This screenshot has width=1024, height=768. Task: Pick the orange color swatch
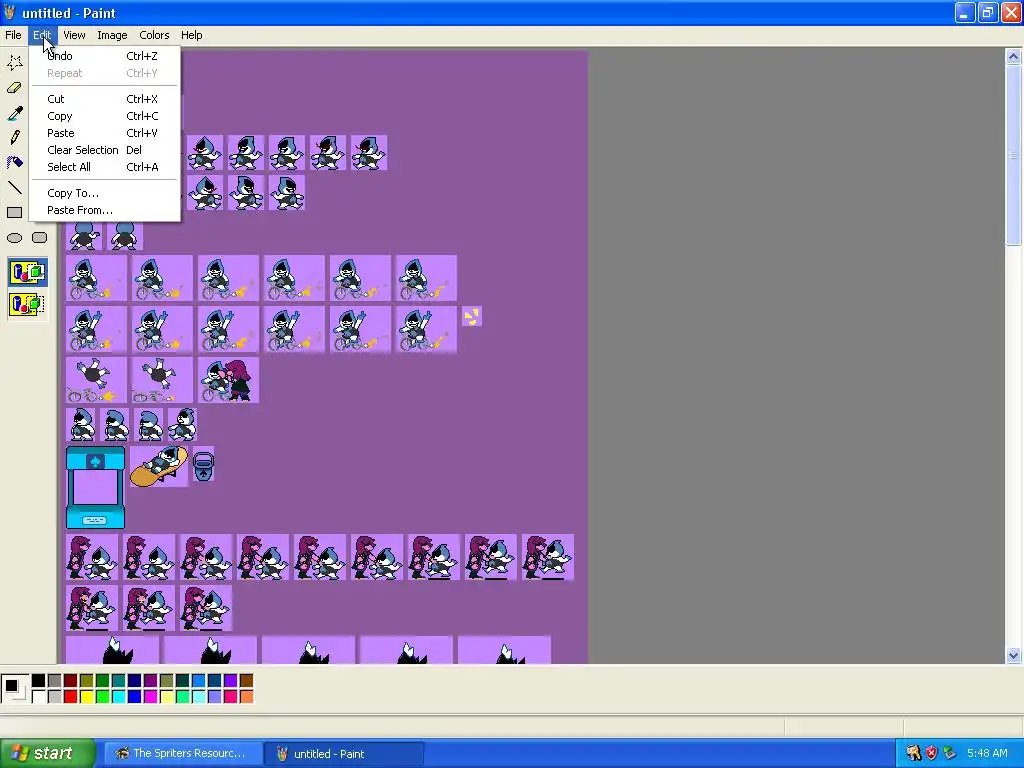246,697
